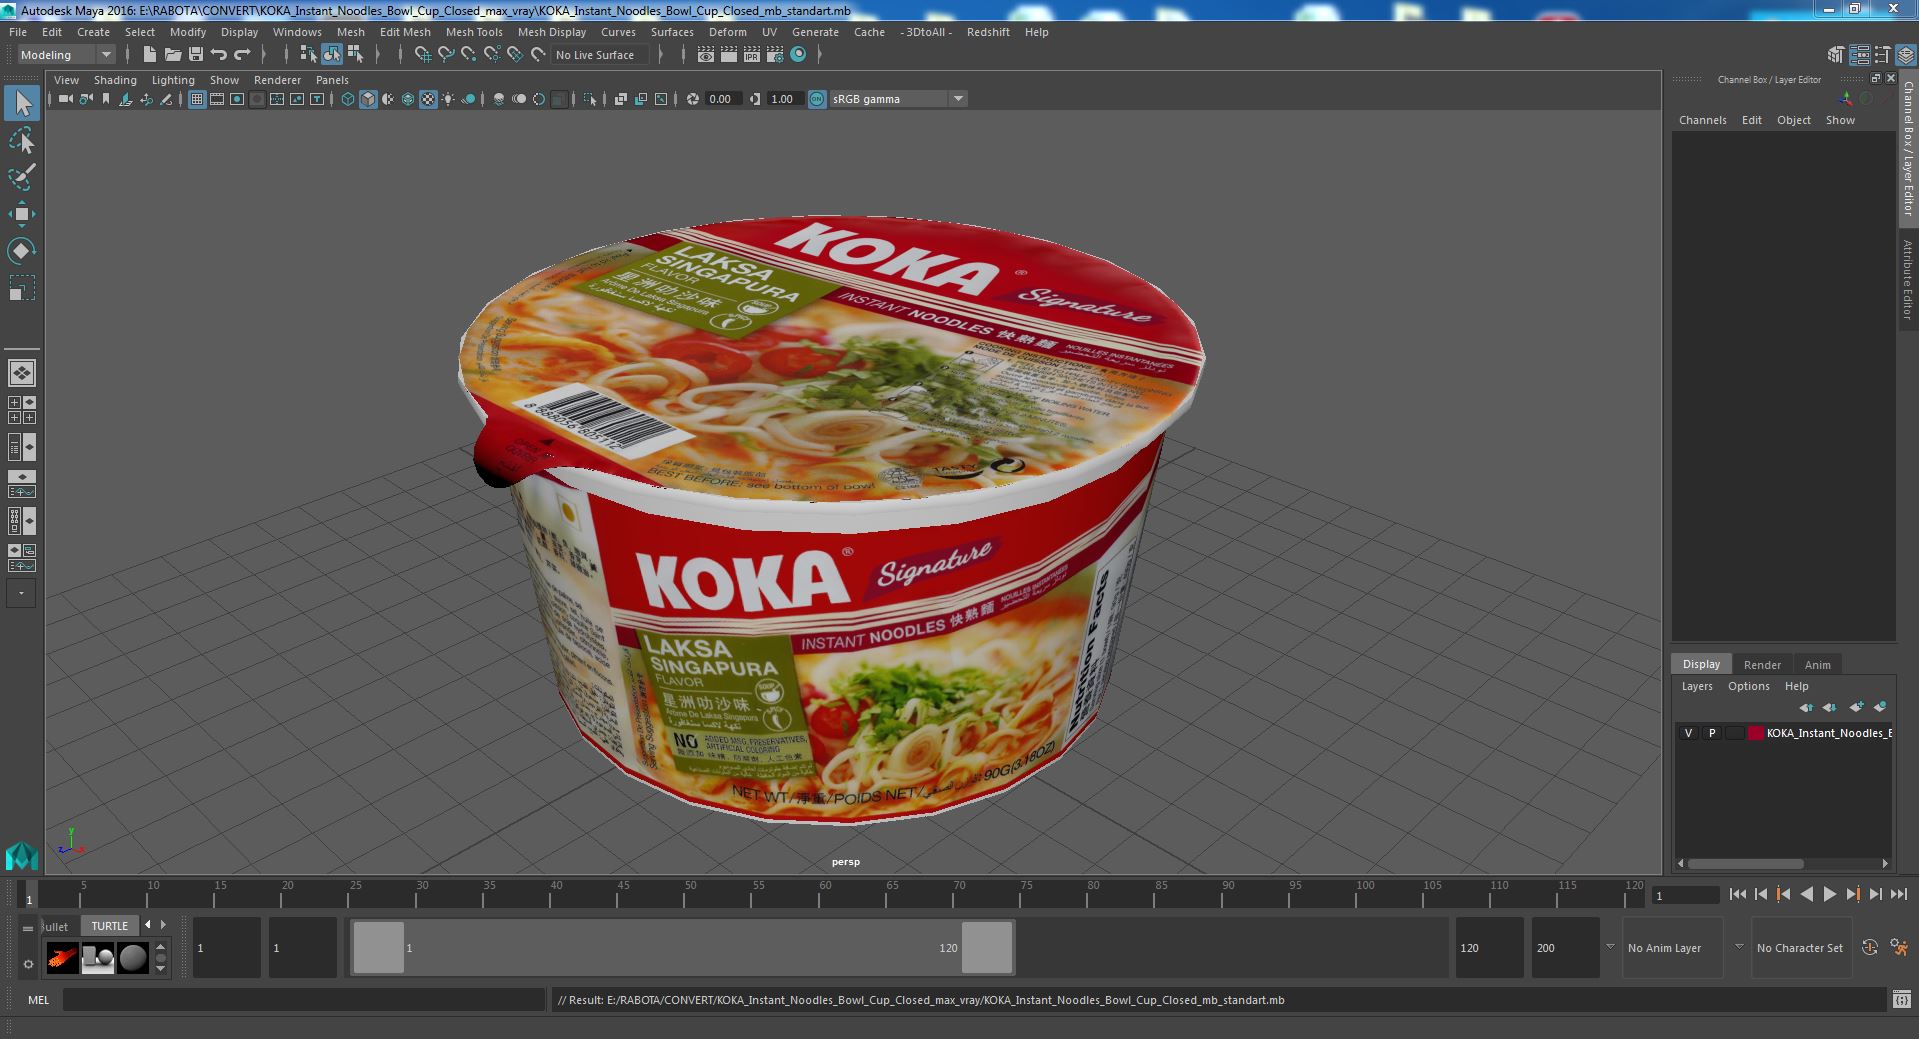Switch to the Anim layer tab
The height and width of the screenshot is (1039, 1919).
click(1817, 665)
